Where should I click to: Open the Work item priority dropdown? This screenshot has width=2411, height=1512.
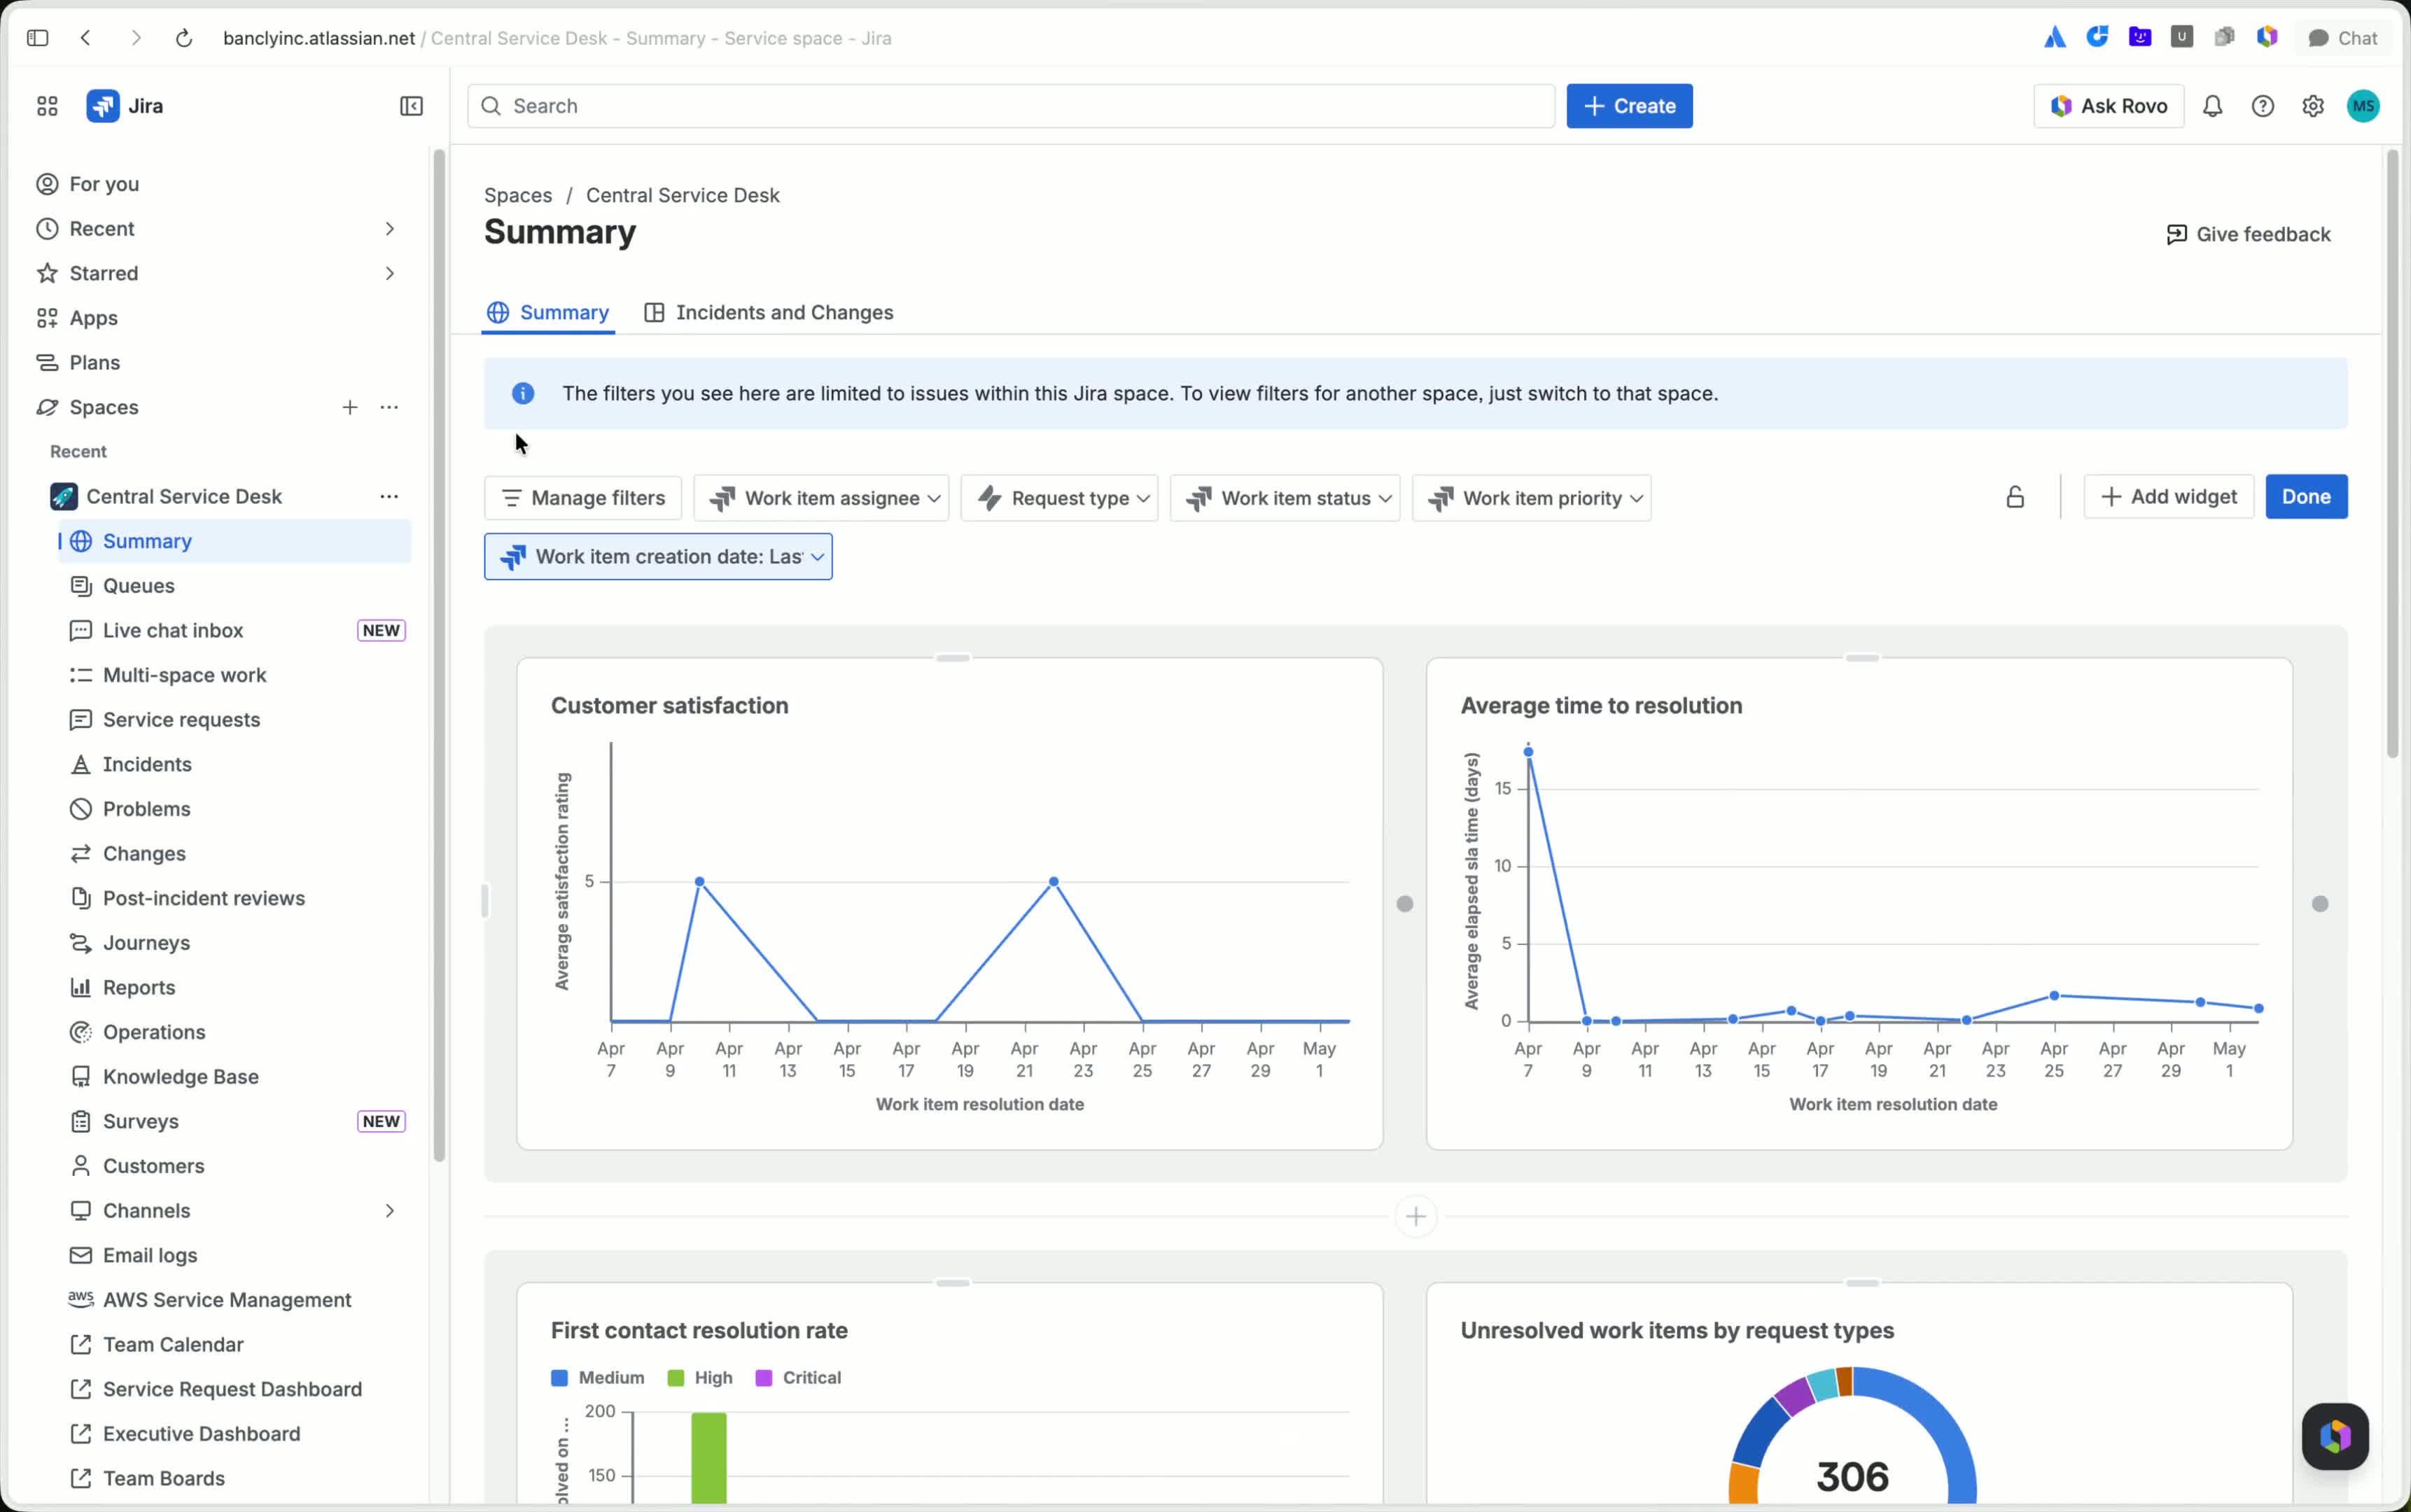tap(1531, 498)
